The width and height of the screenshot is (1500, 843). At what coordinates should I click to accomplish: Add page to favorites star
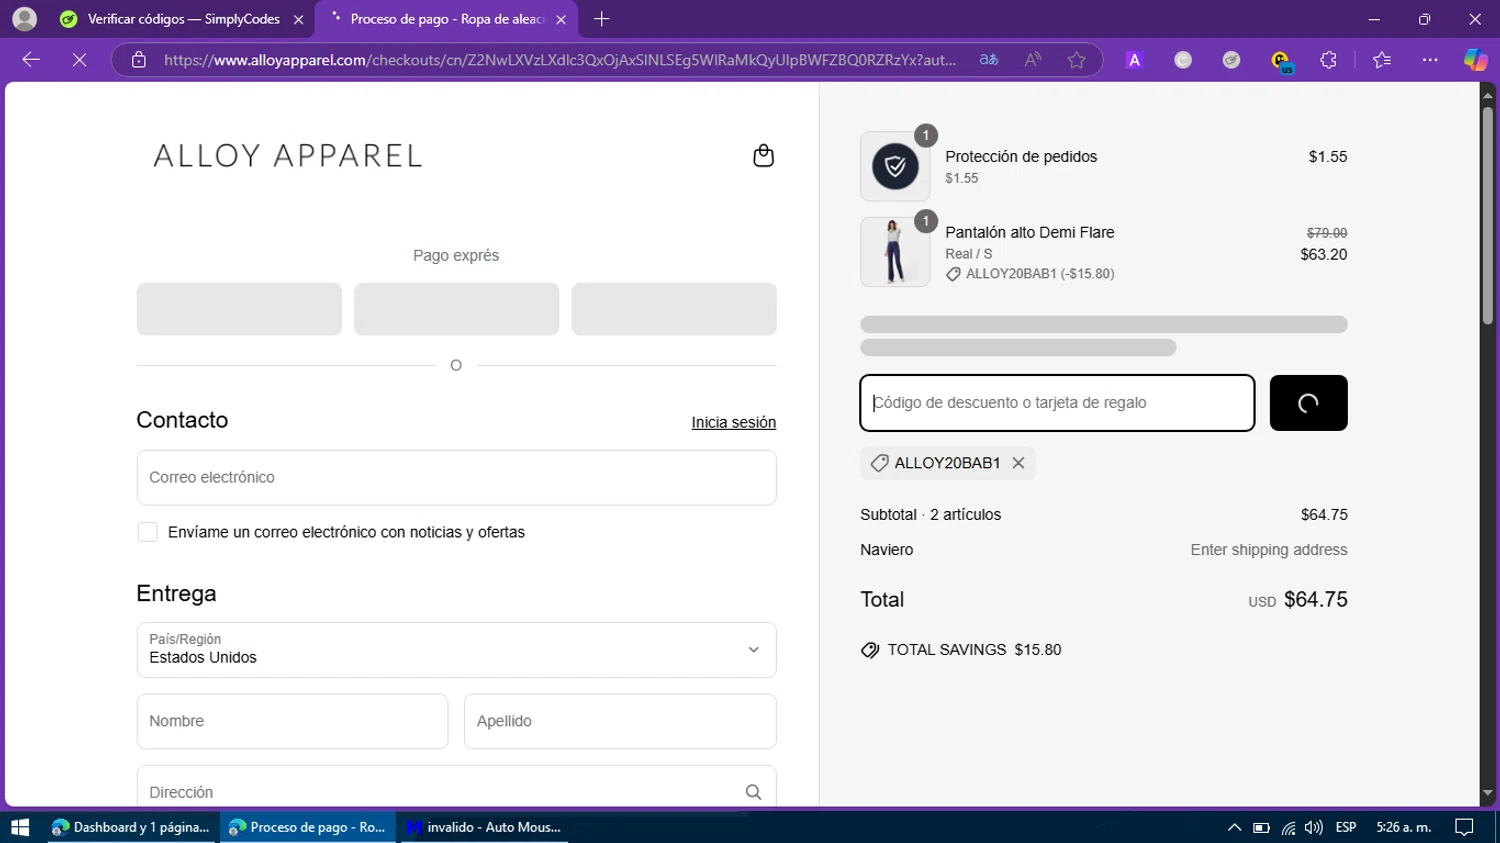(x=1076, y=60)
